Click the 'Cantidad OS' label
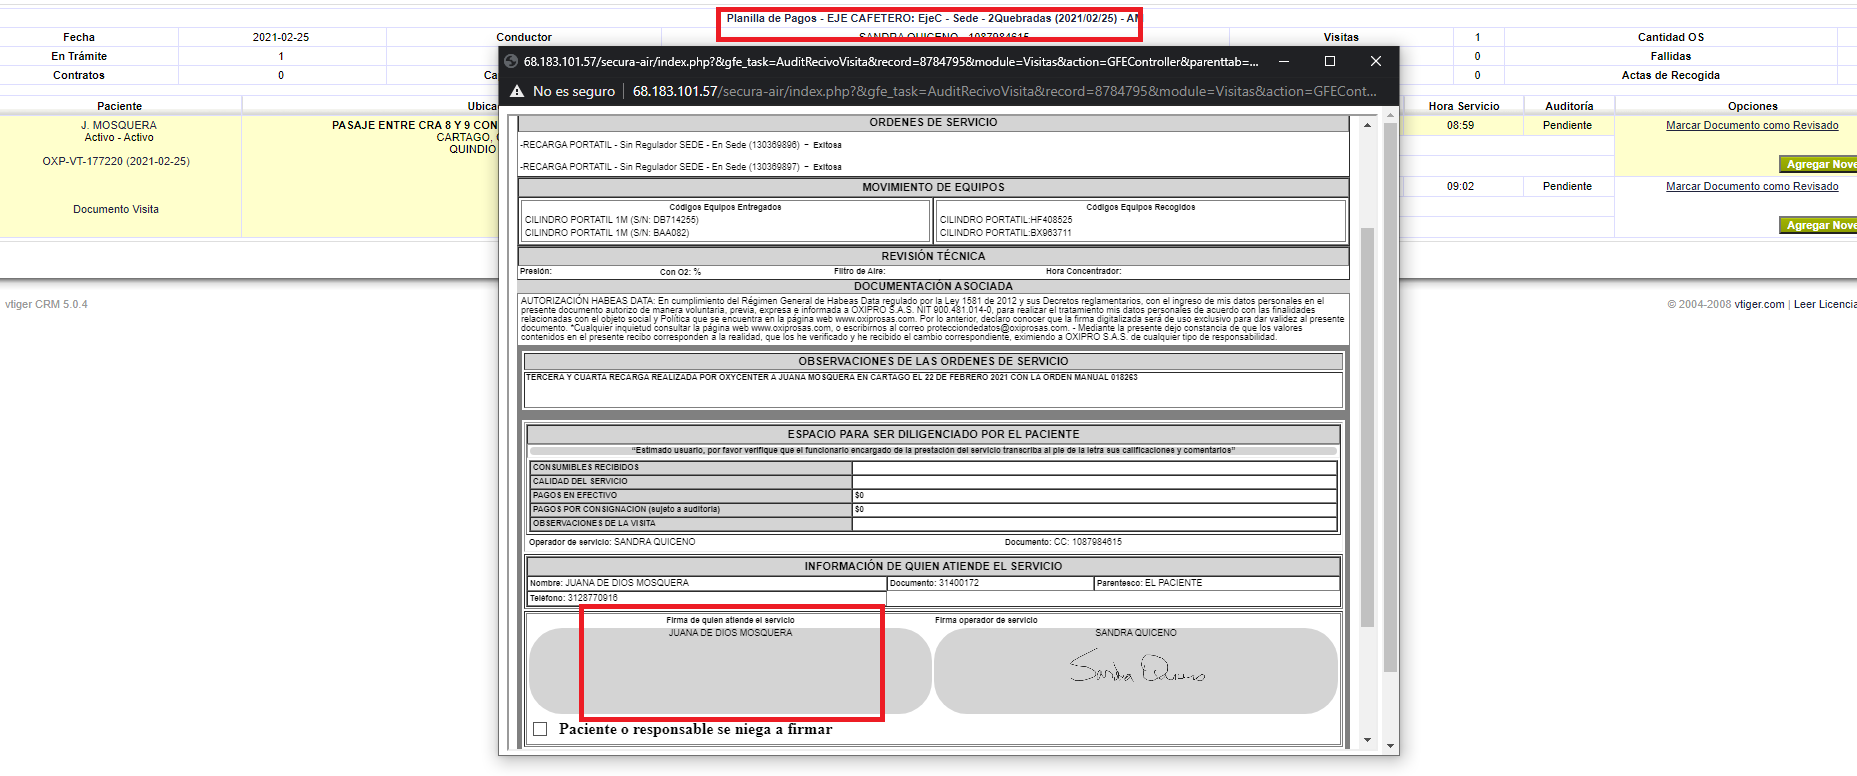Image resolution: width=1857 pixels, height=776 pixels. tap(1671, 37)
